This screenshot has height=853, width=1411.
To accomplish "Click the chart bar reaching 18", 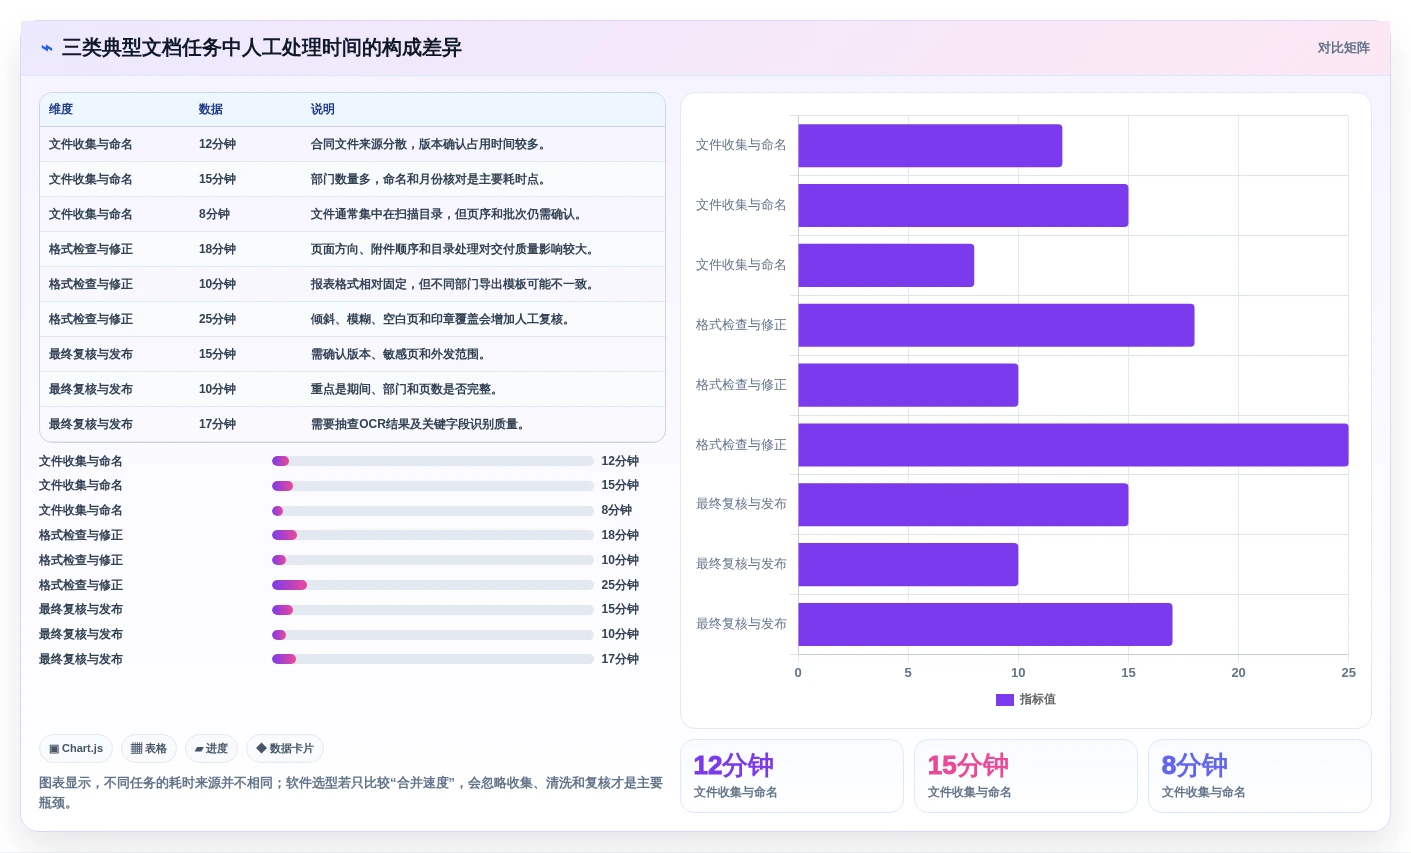I will (996, 325).
